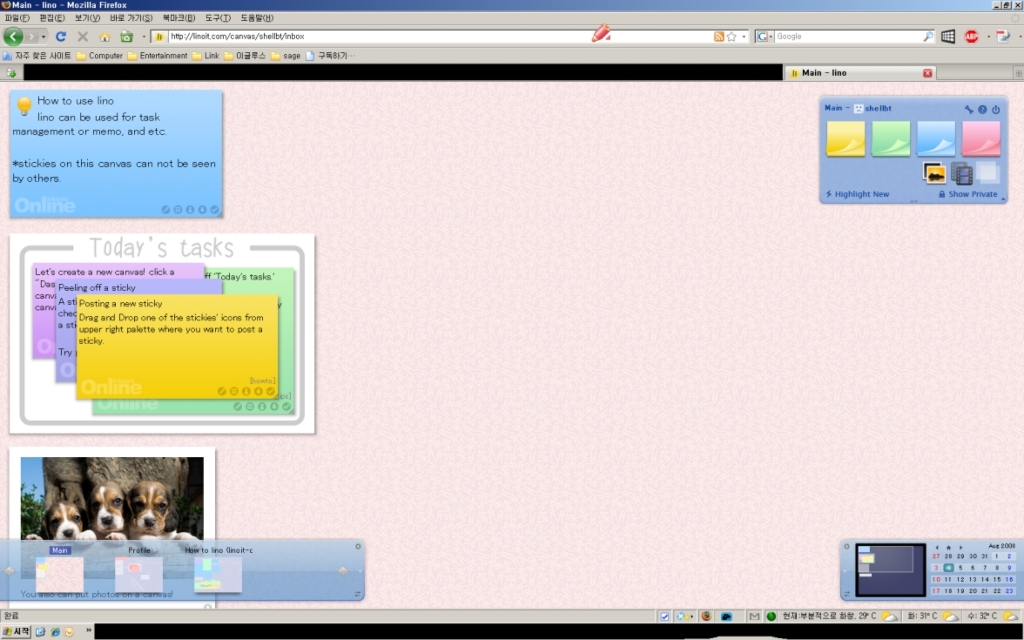
Task: Click the calendar home today icon
Action: pos(949,547)
